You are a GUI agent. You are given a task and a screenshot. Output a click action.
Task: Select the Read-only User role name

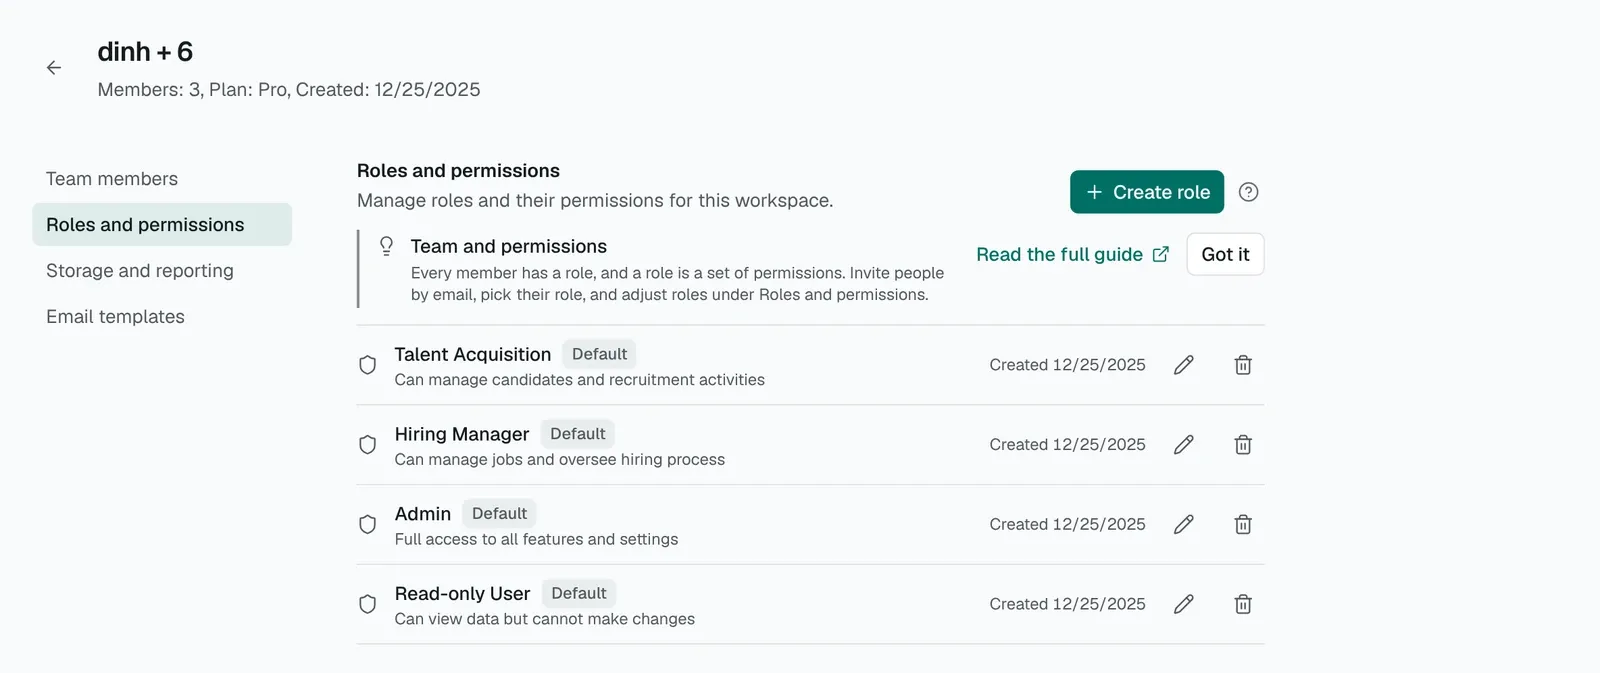point(463,594)
